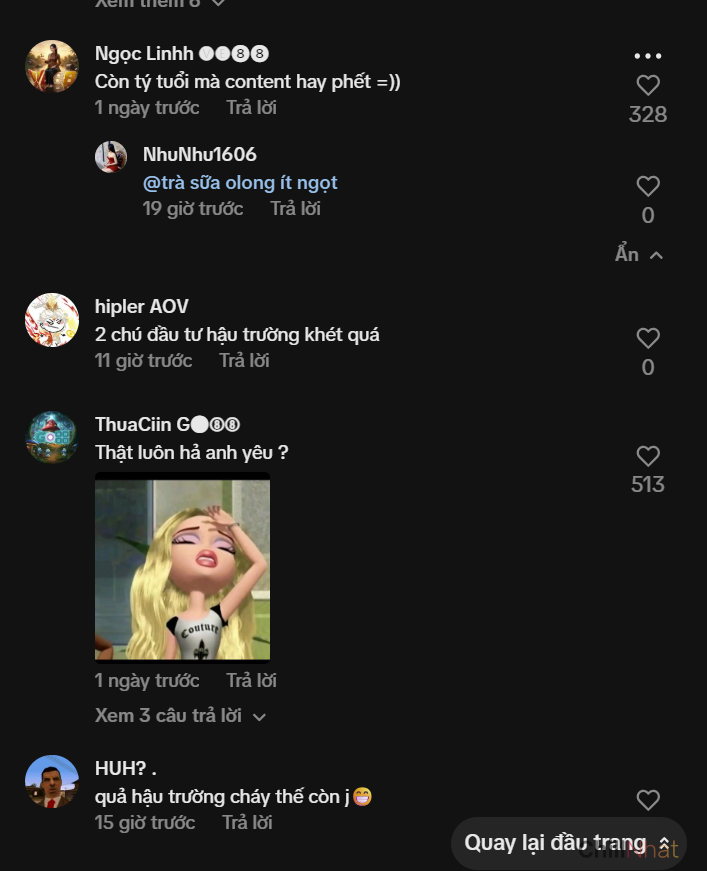Reply to NhuNhu1606's comment
Screen dimensions: 707x871
point(295,209)
